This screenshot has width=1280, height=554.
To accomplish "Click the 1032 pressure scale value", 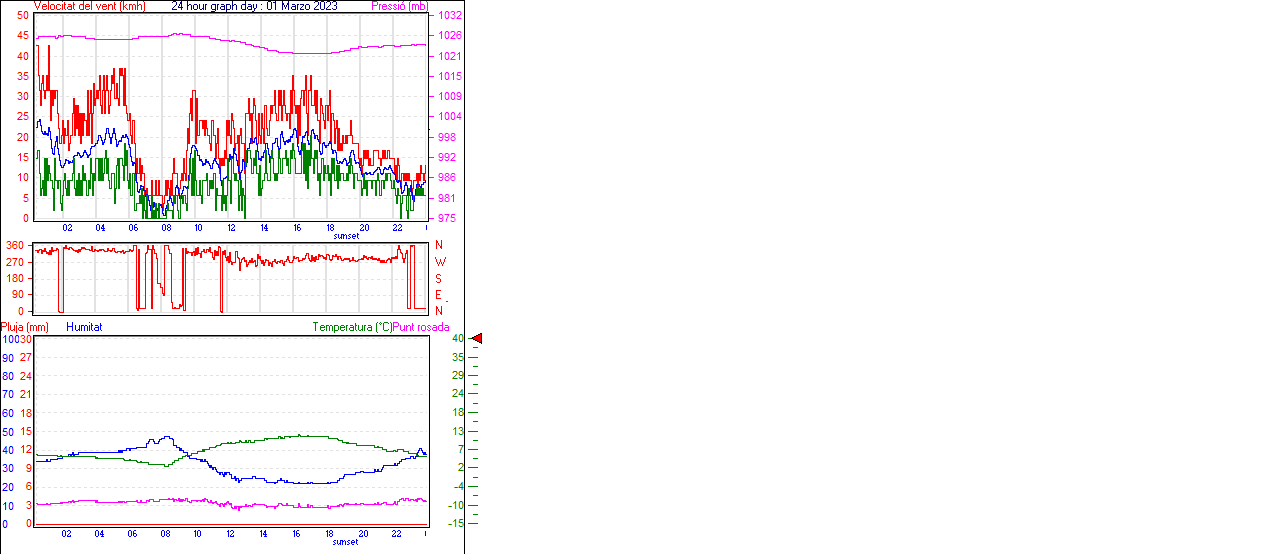I will (x=449, y=16).
